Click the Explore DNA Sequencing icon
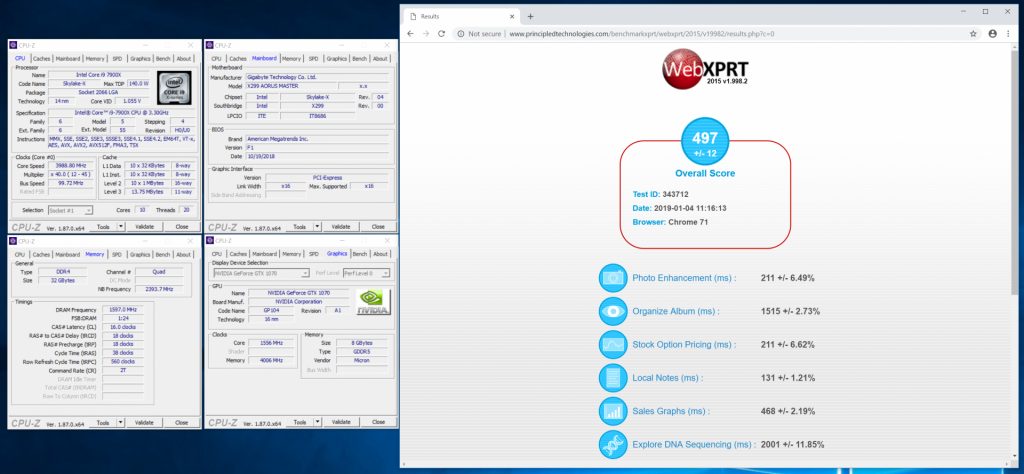The width and height of the screenshot is (1024, 474). [x=612, y=444]
